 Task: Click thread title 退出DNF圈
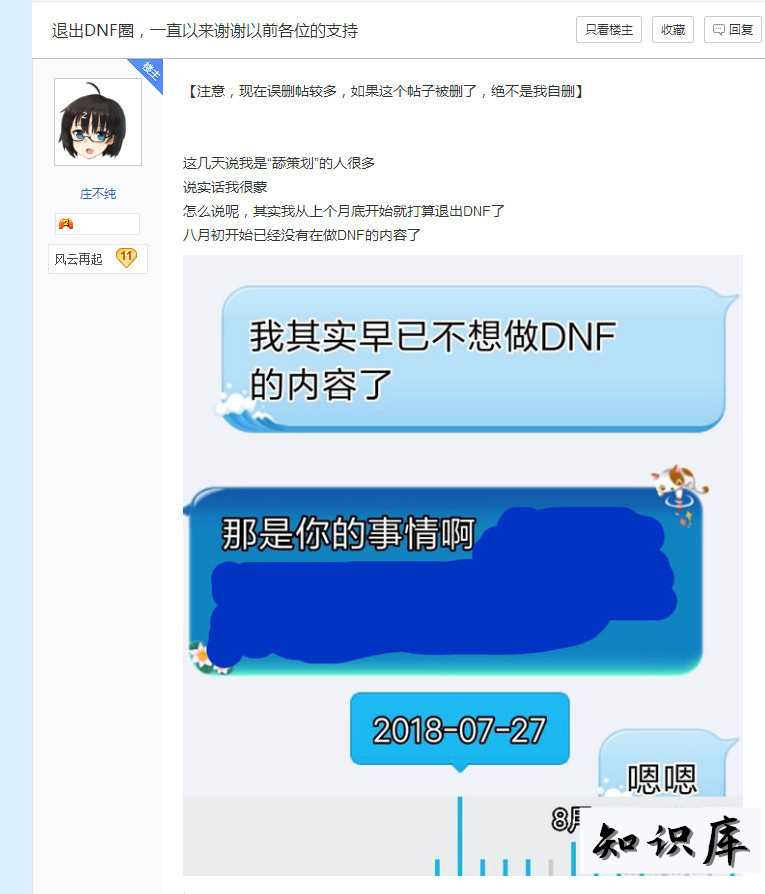click(x=205, y=31)
